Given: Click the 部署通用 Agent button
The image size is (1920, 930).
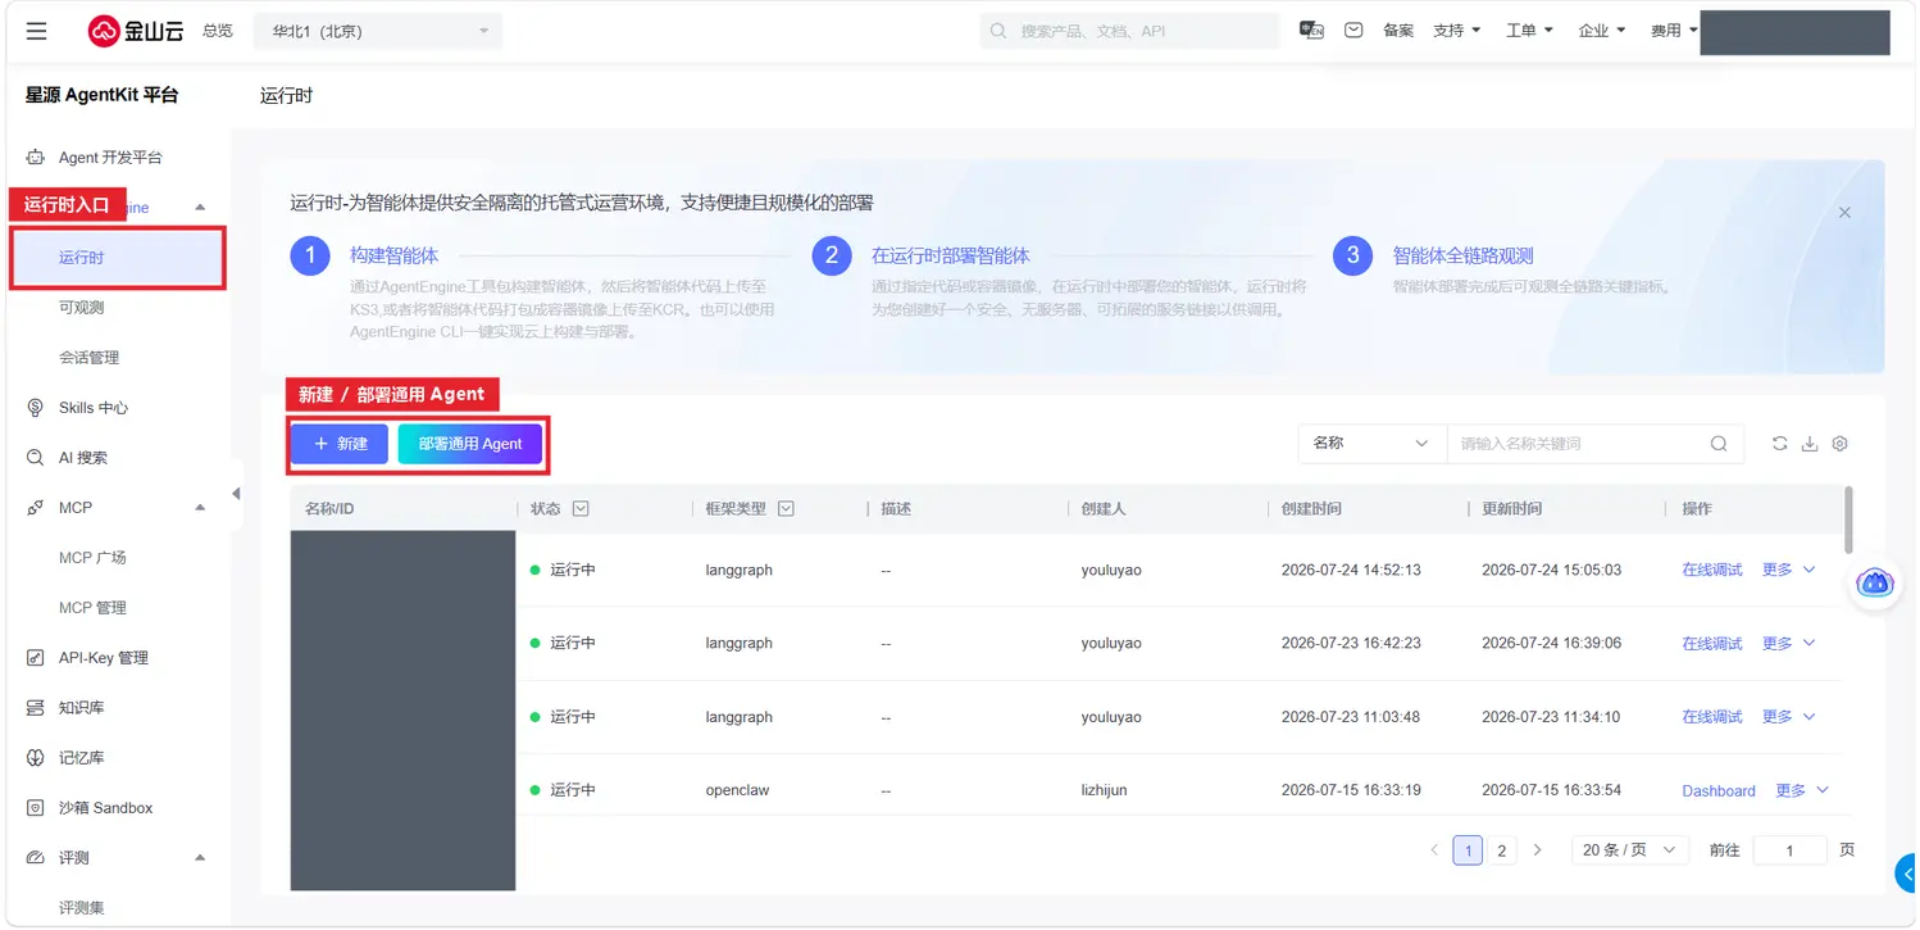Looking at the screenshot, I should tap(470, 443).
